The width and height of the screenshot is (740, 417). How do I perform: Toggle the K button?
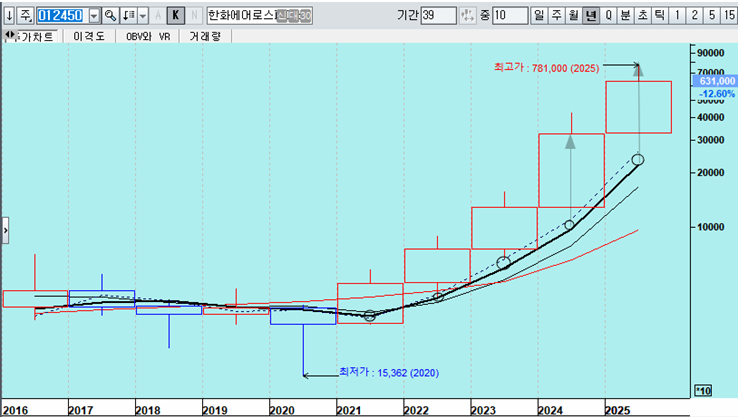[176, 16]
